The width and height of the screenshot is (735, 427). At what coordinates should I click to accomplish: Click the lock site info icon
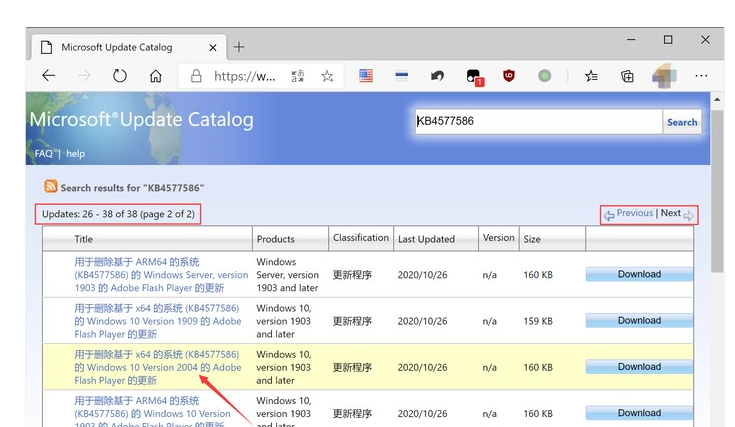point(196,75)
